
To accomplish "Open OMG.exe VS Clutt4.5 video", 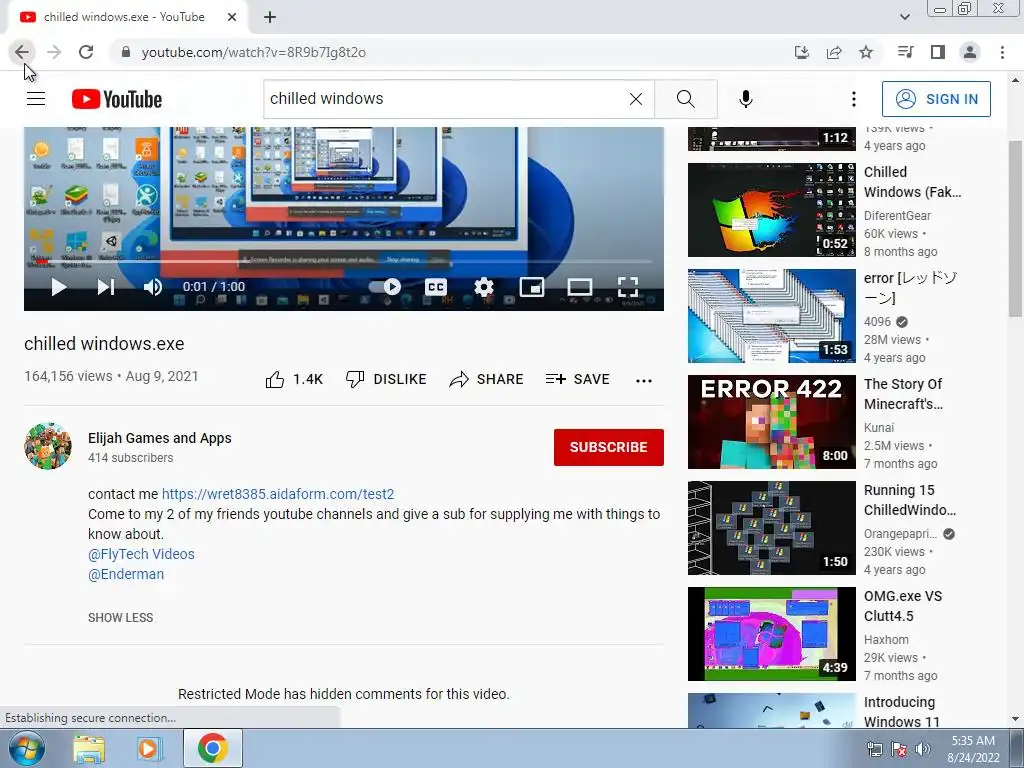I will coord(771,634).
